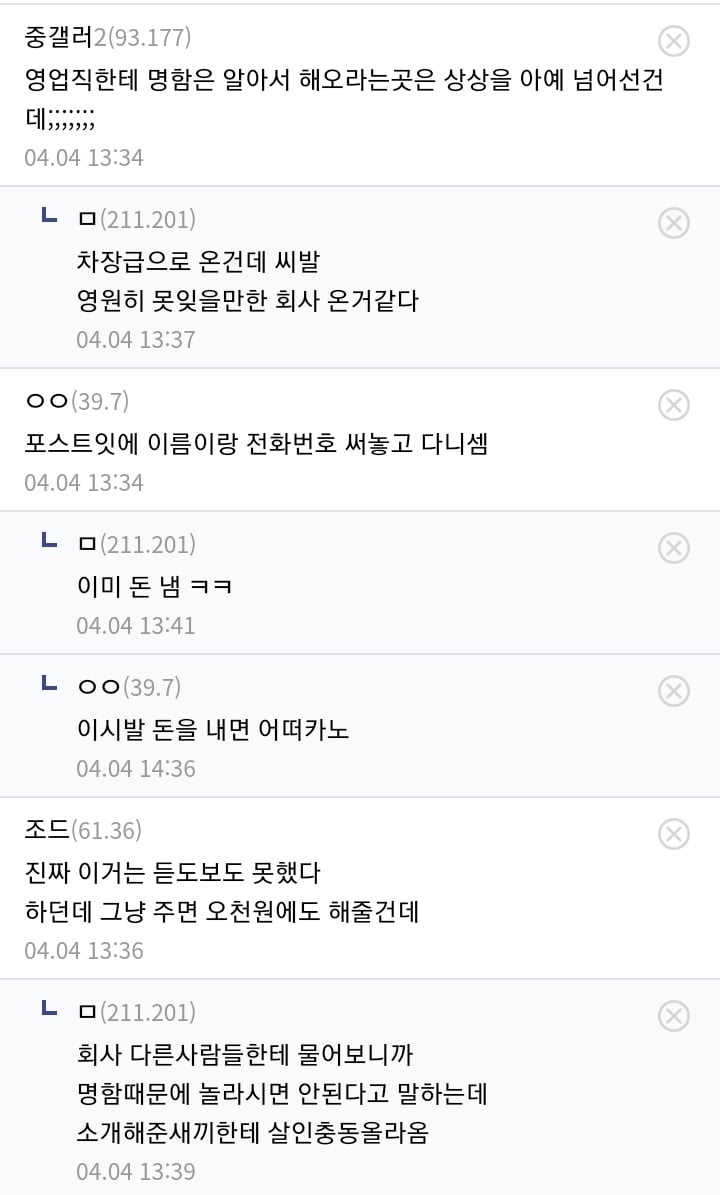Delete 중갤러2's comment with the X icon
The image size is (720, 1195).
(674, 41)
